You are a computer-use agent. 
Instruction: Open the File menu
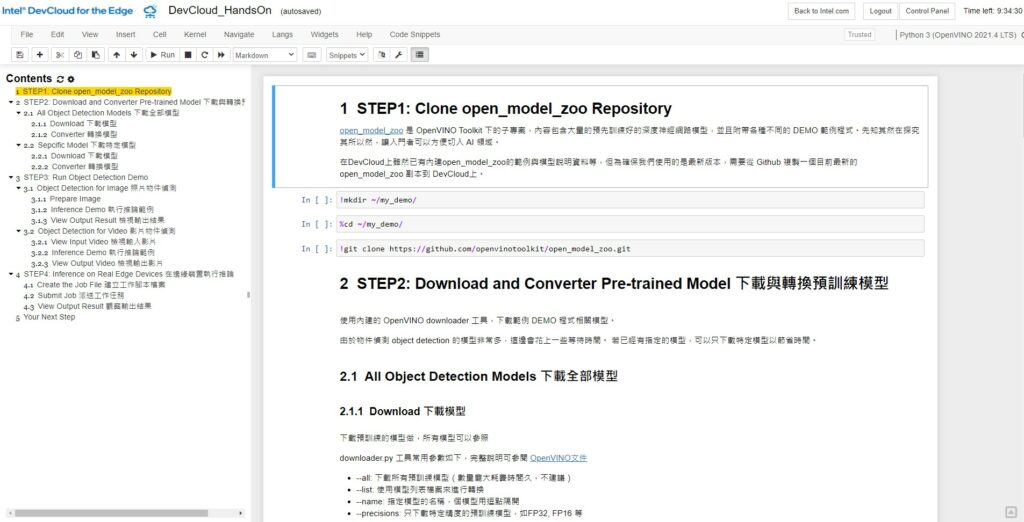pos(27,35)
